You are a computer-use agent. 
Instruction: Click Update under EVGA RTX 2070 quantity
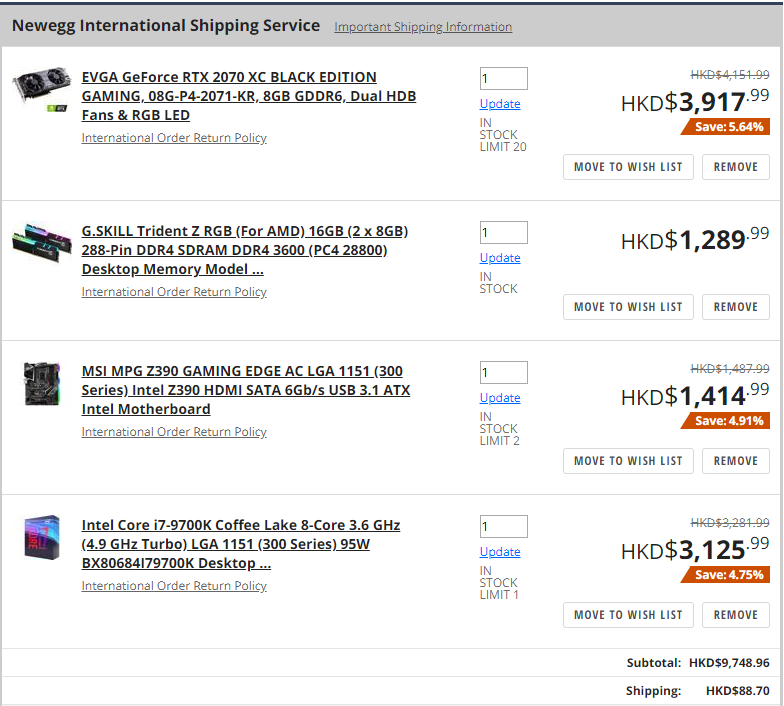pyautogui.click(x=500, y=104)
